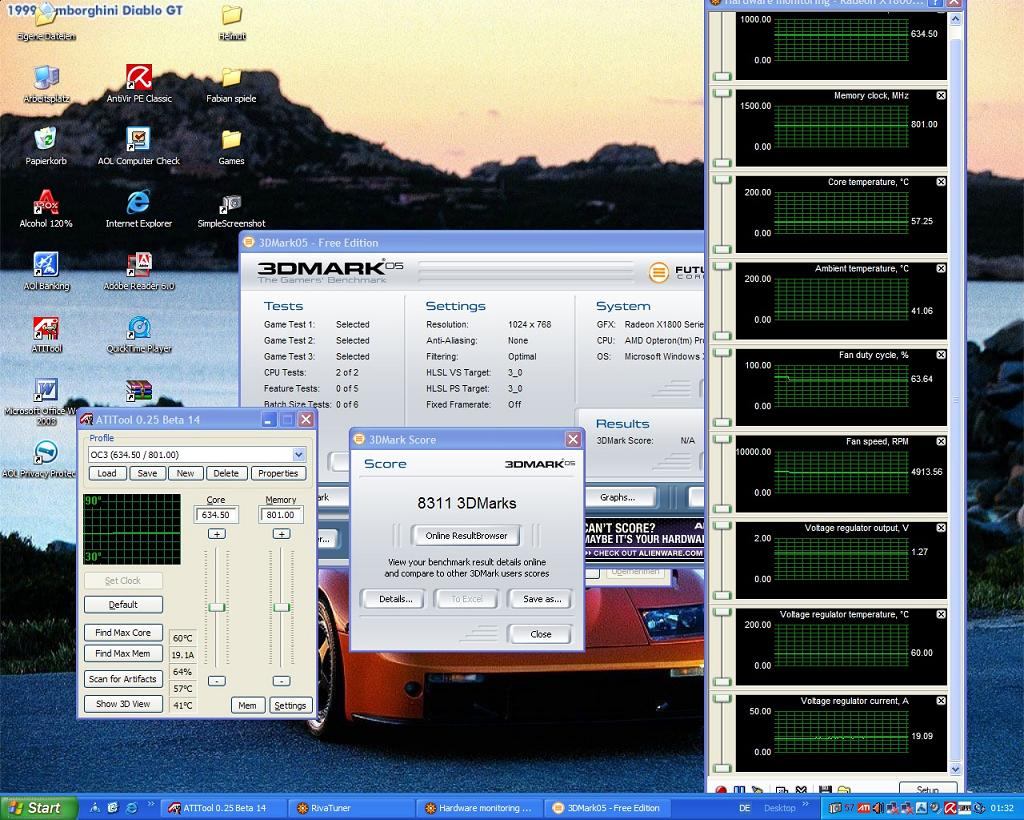Screen dimensions: 1024x820
Task: Switch to Hardware monitoring taskbar button
Action: [480, 808]
